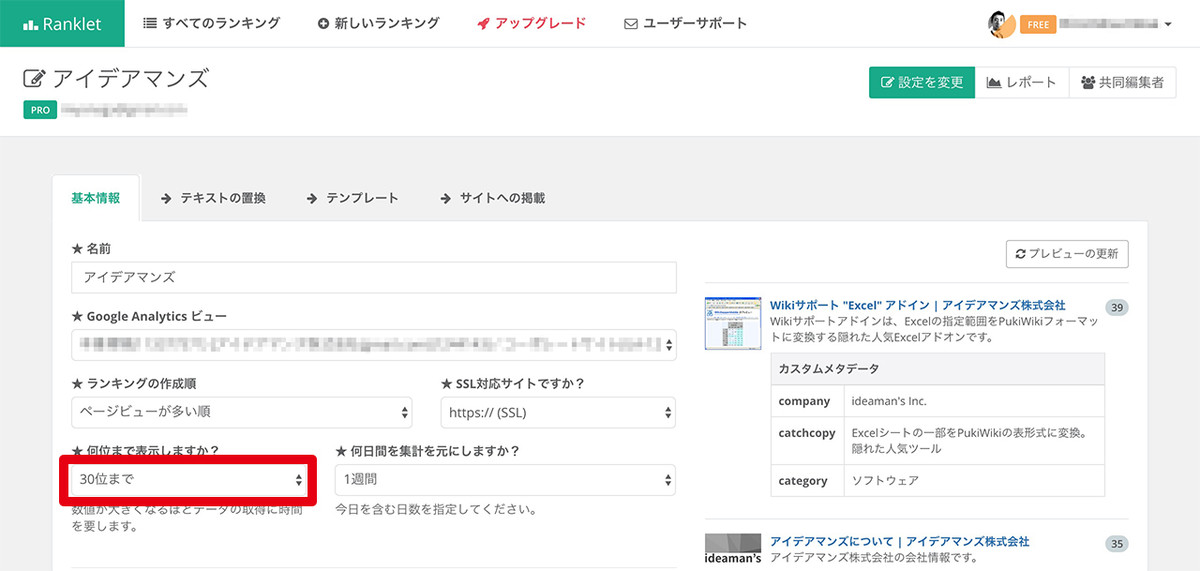This screenshot has width=1200, height=571.
Task: Open アイデアマンズについて link
Action: point(899,541)
